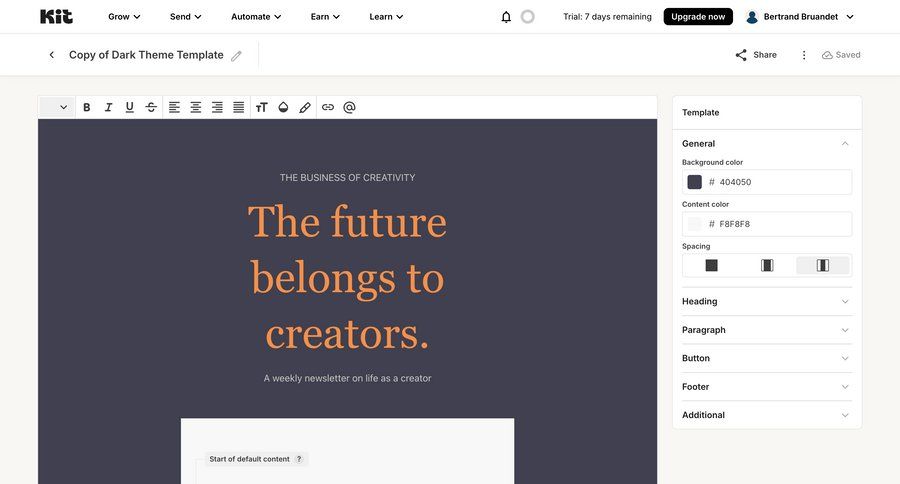900x484 pixels.
Task: Expand the Additional section
Action: tap(767, 415)
